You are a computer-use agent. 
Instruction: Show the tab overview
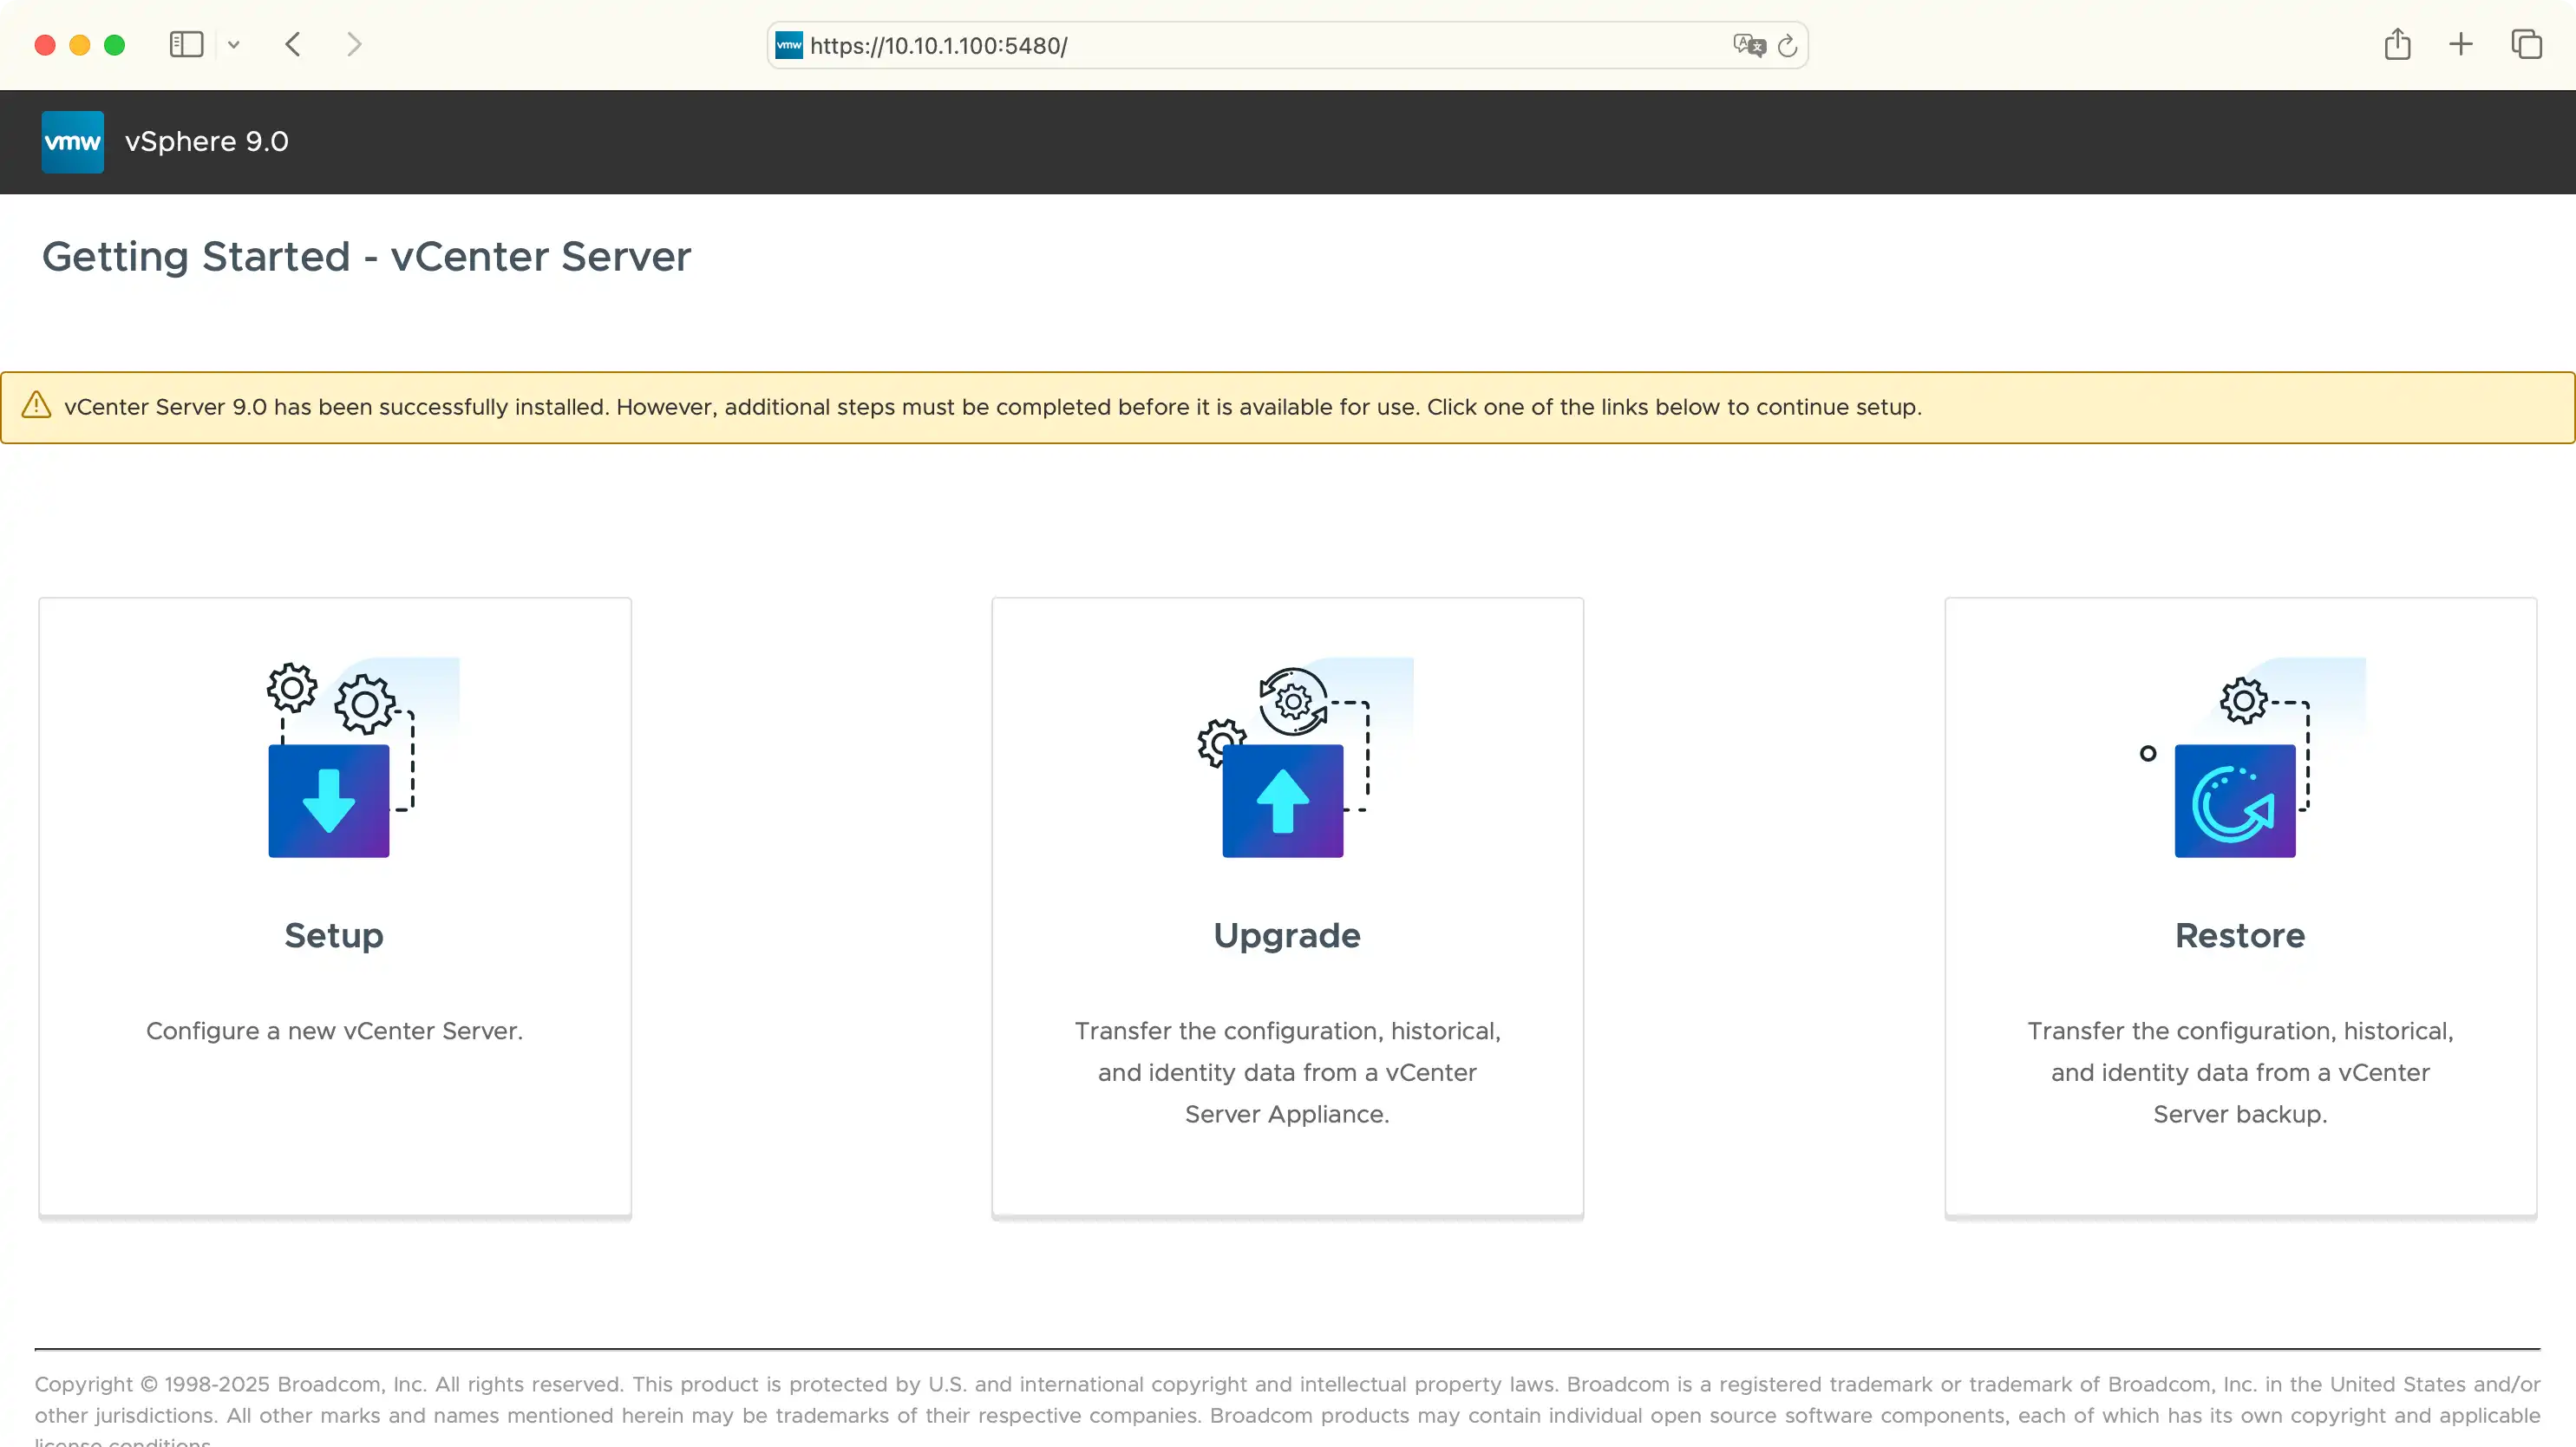click(x=2527, y=44)
